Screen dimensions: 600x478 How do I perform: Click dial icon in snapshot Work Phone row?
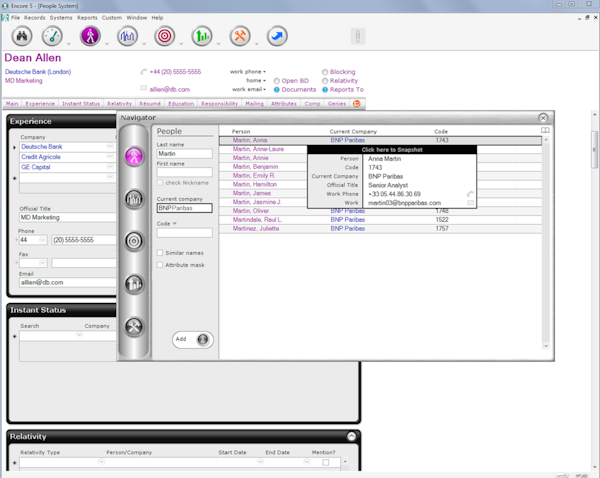click(470, 194)
